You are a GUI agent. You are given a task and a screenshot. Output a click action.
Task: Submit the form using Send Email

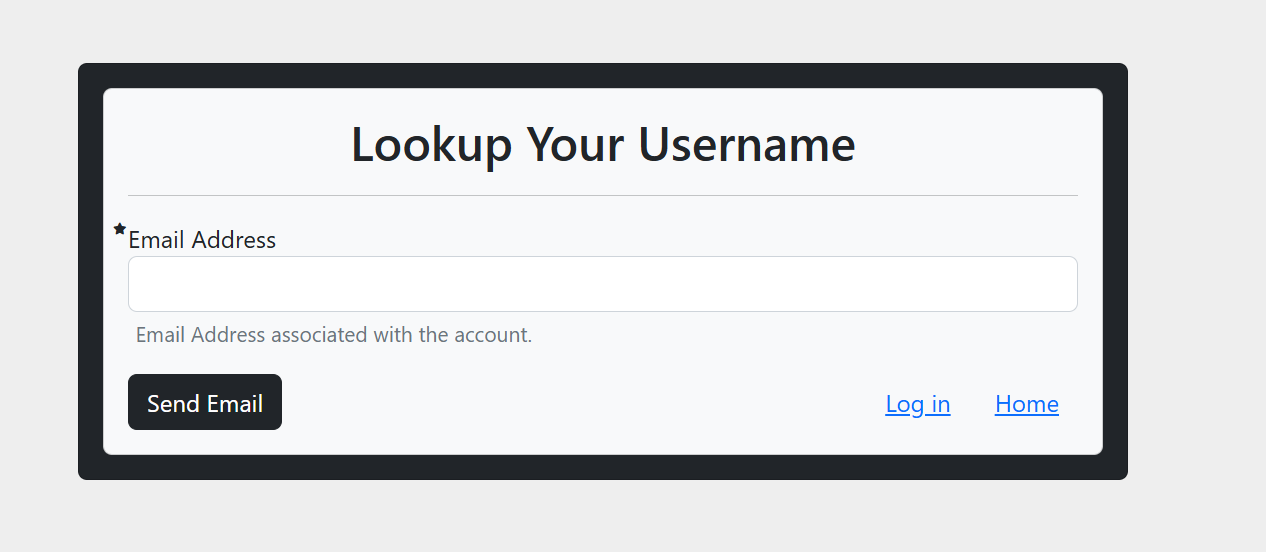point(205,402)
